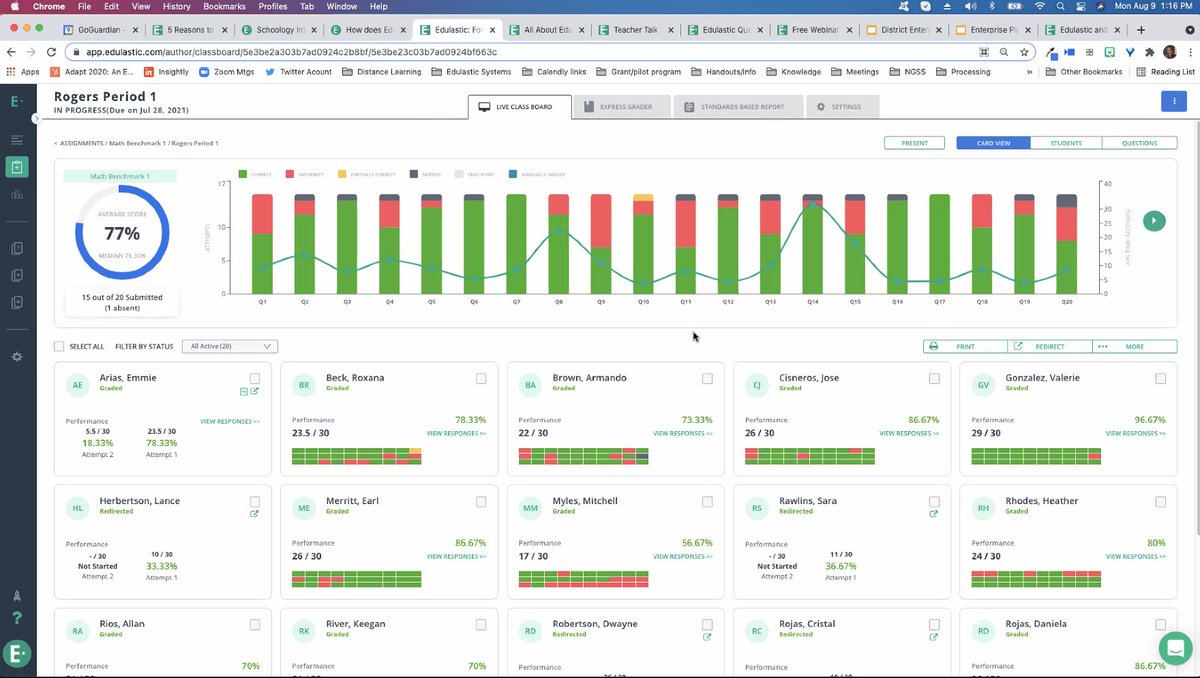
Task: Reload the page with the refresh icon
Action: pyautogui.click(x=52, y=52)
